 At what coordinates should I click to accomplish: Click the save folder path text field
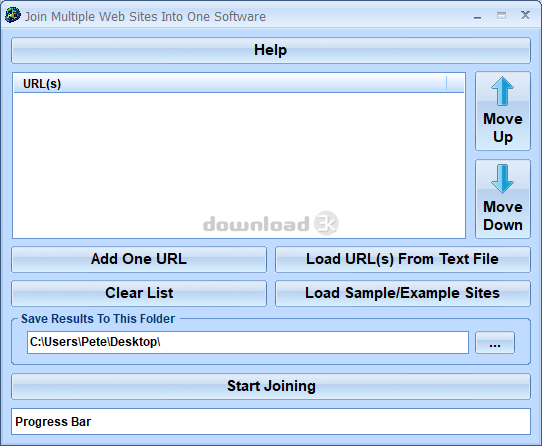tap(248, 343)
